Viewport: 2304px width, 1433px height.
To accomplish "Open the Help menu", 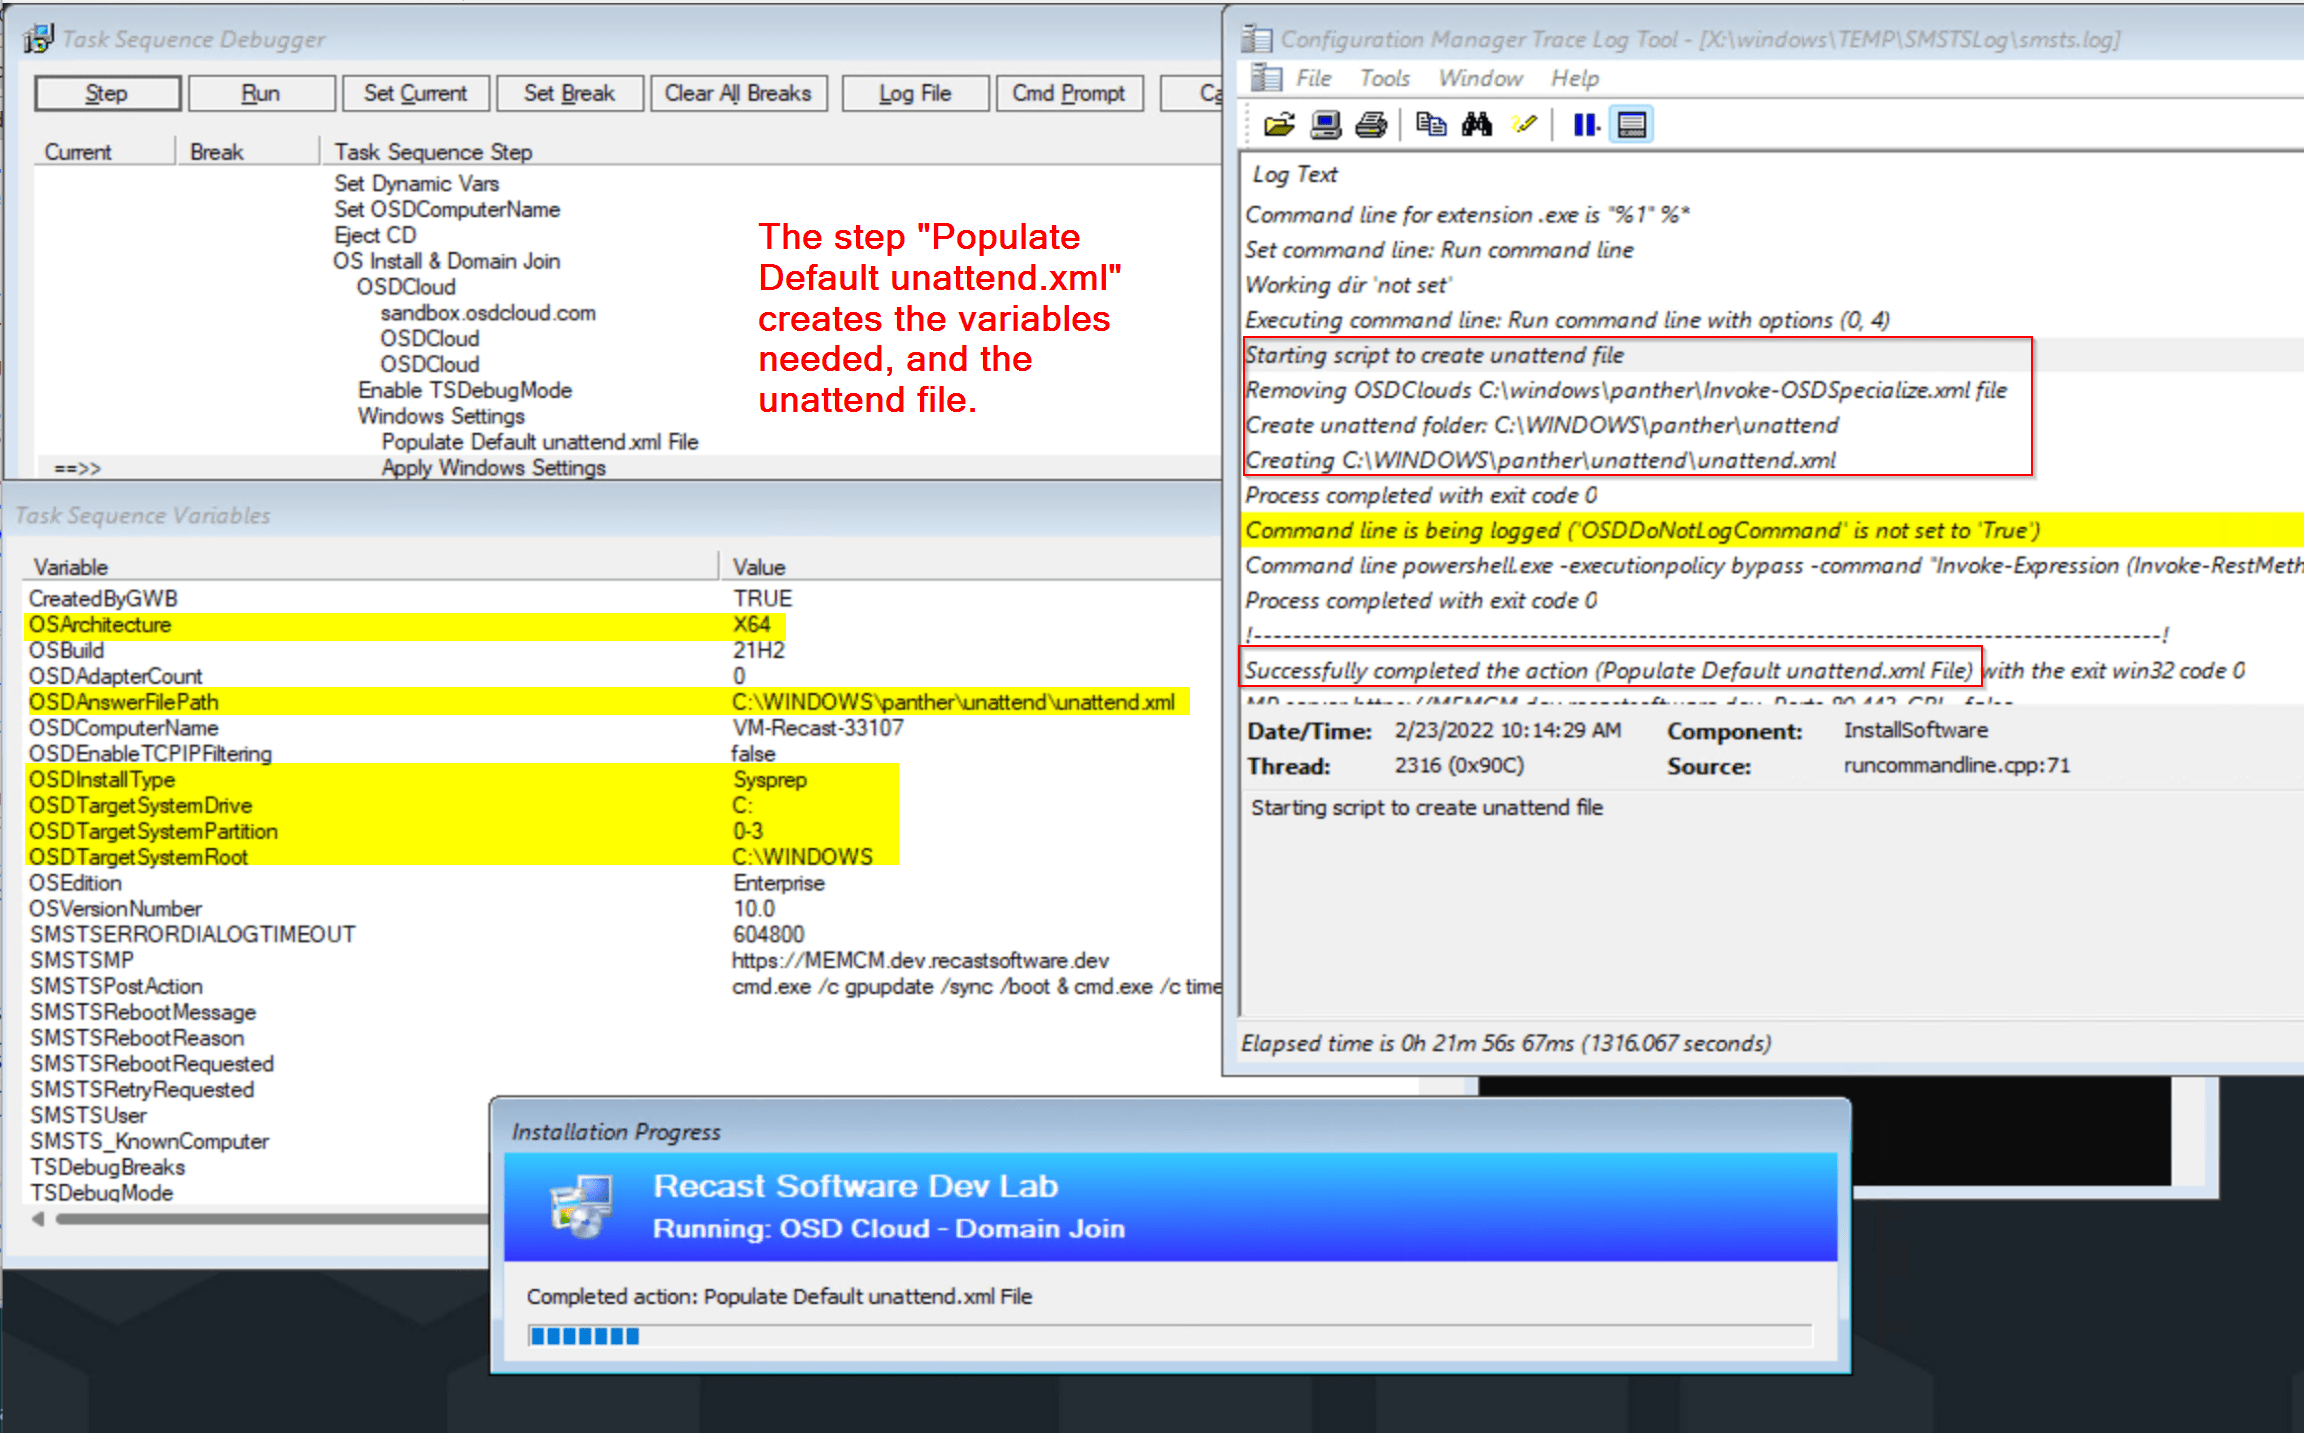I will [1574, 78].
